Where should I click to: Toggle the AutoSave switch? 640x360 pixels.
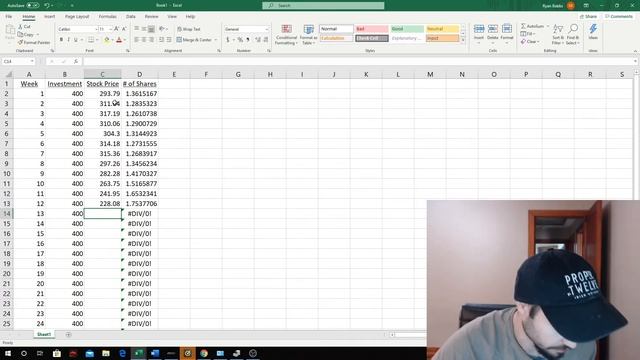click(33, 5)
